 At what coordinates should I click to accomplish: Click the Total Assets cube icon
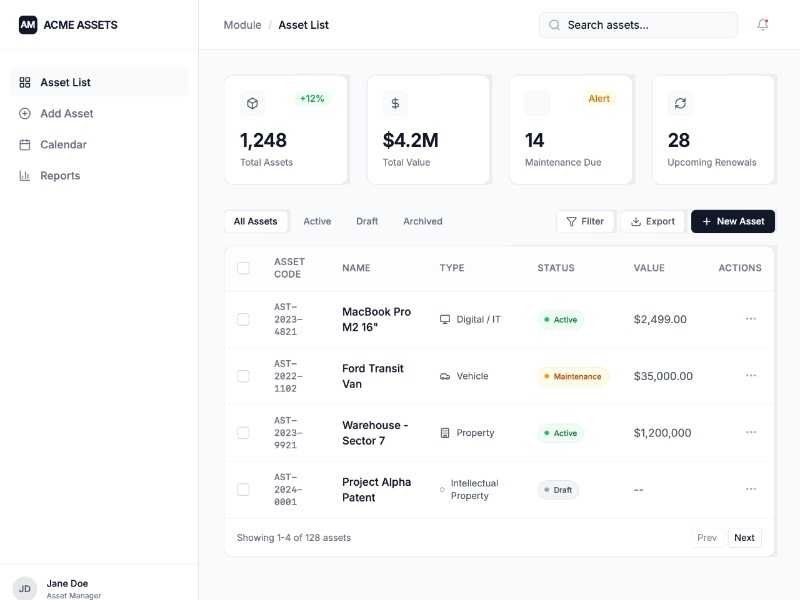pyautogui.click(x=253, y=103)
